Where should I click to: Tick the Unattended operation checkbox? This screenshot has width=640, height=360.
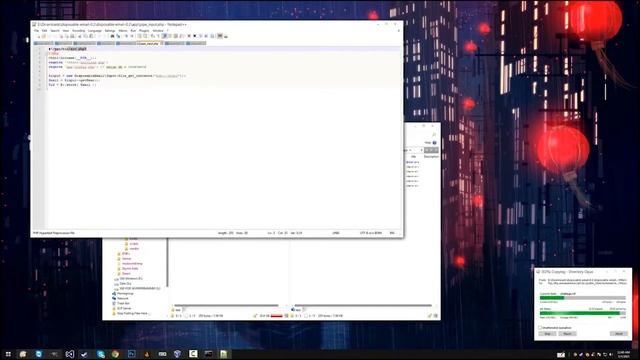coord(540,327)
